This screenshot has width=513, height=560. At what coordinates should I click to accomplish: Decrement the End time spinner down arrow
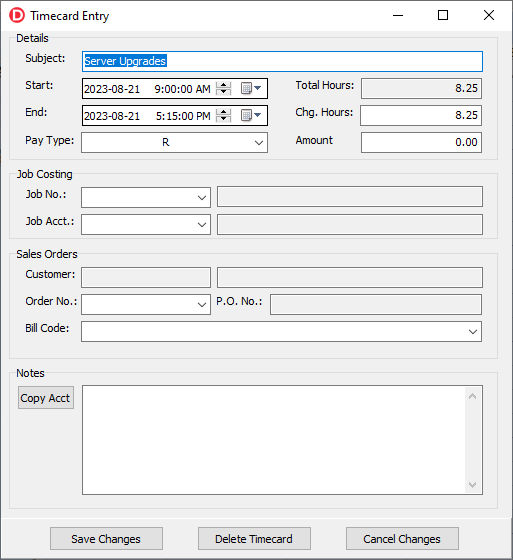(224, 119)
